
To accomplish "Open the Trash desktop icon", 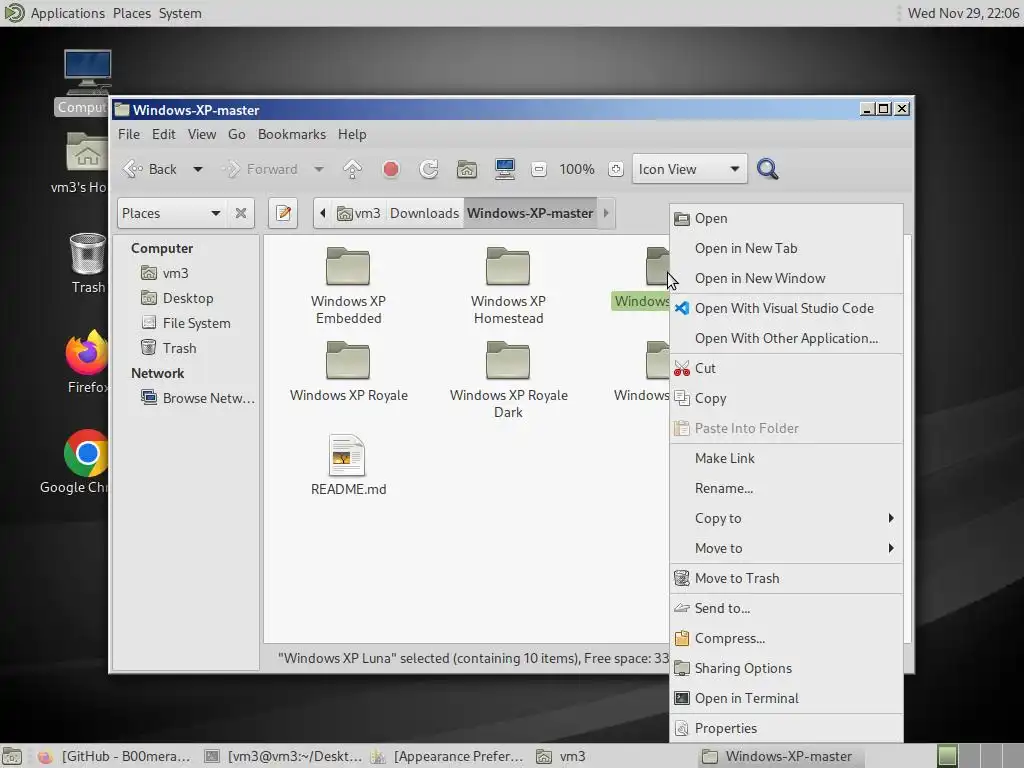I will tap(88, 263).
